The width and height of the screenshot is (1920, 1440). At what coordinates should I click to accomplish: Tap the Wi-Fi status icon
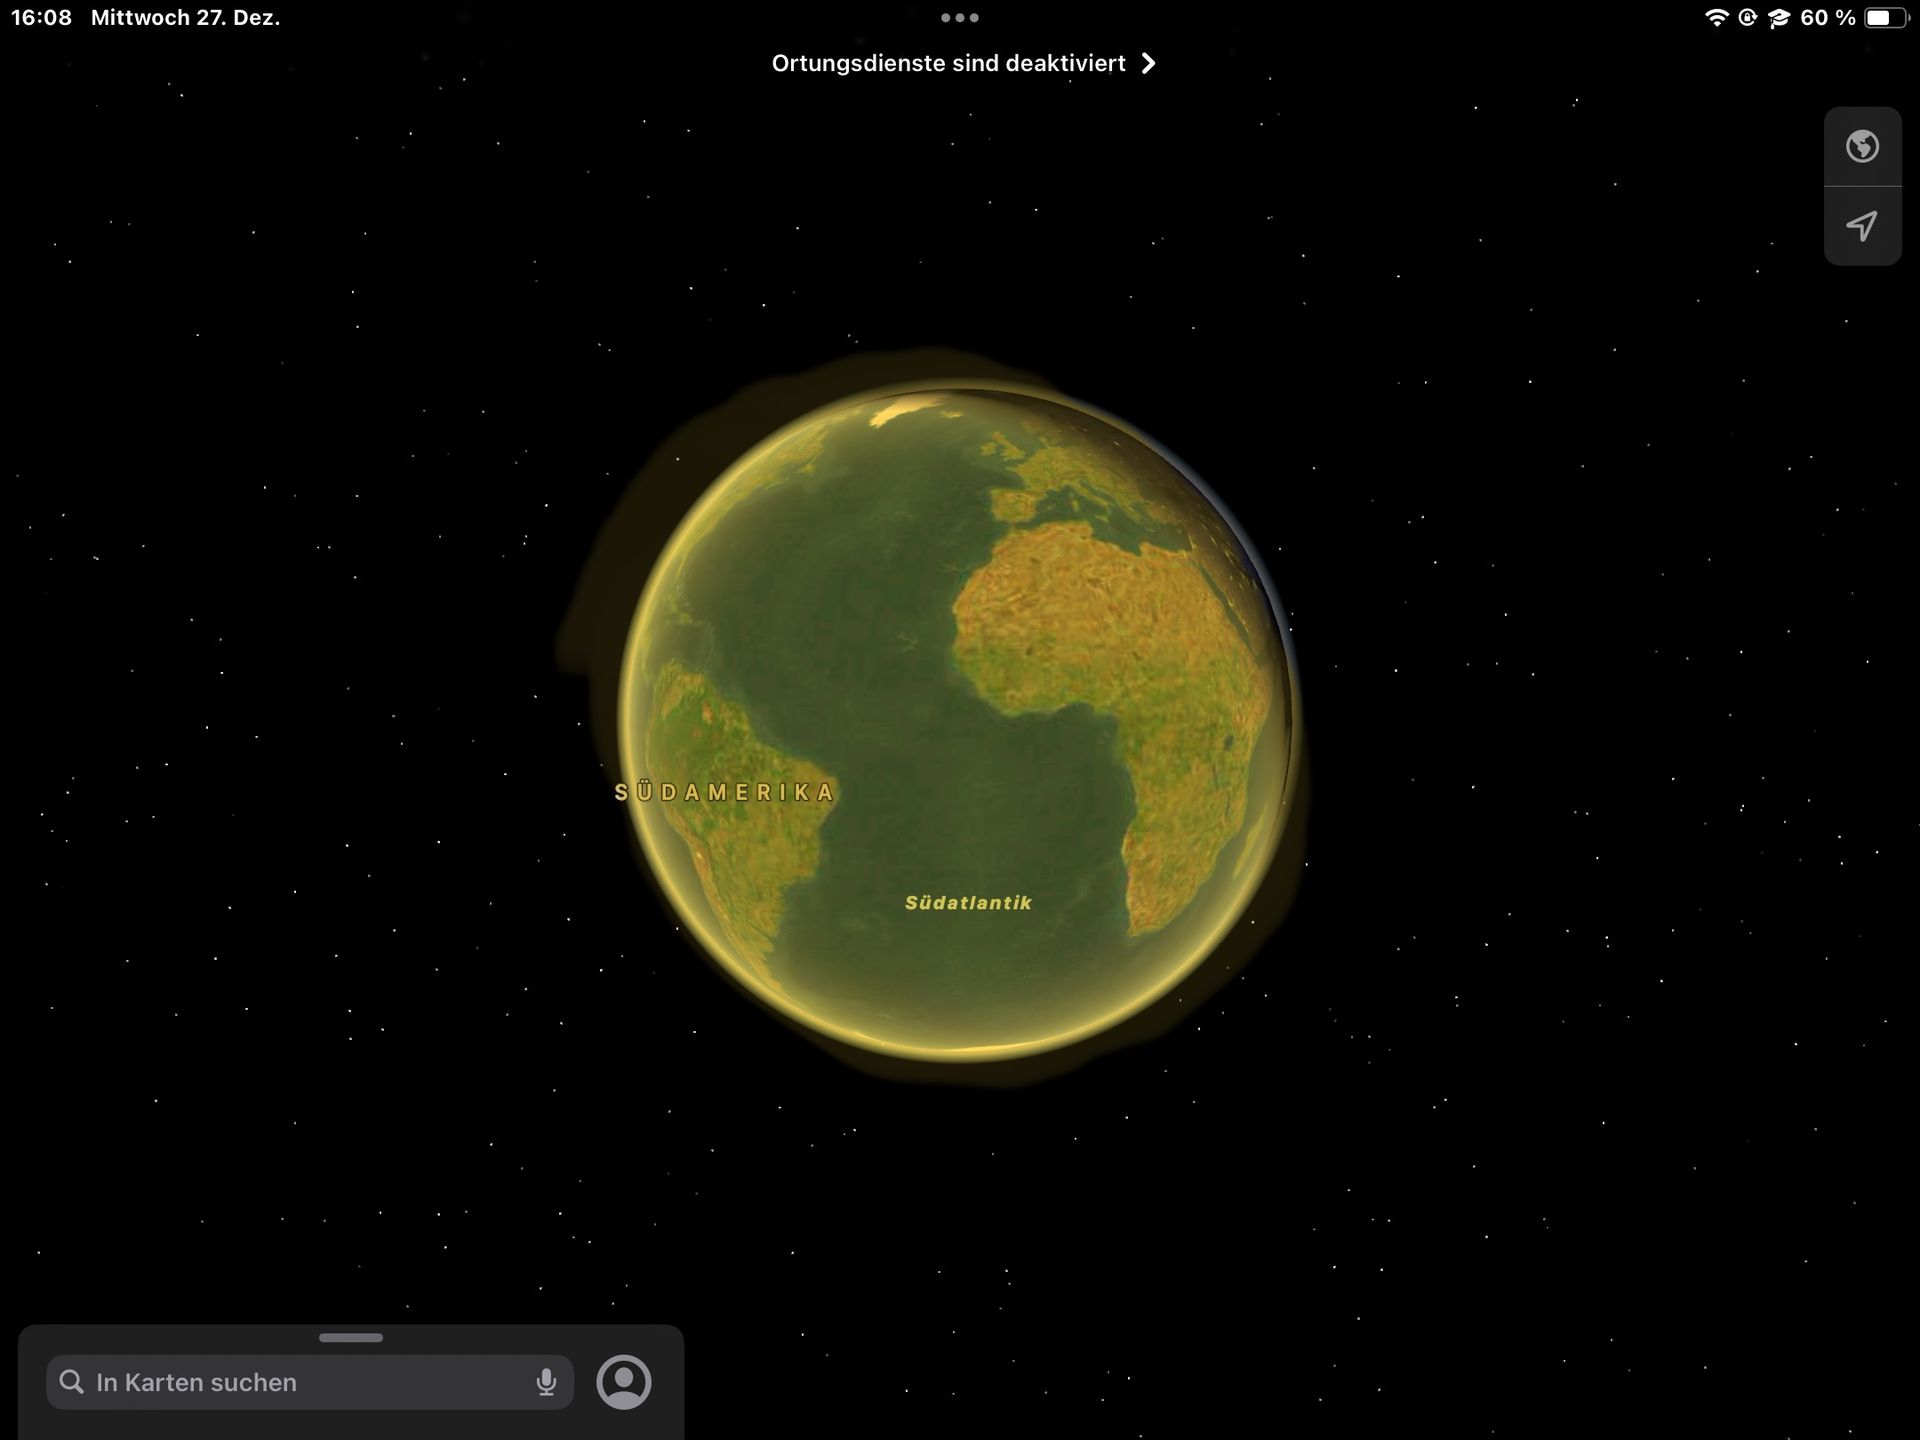pyautogui.click(x=1716, y=18)
